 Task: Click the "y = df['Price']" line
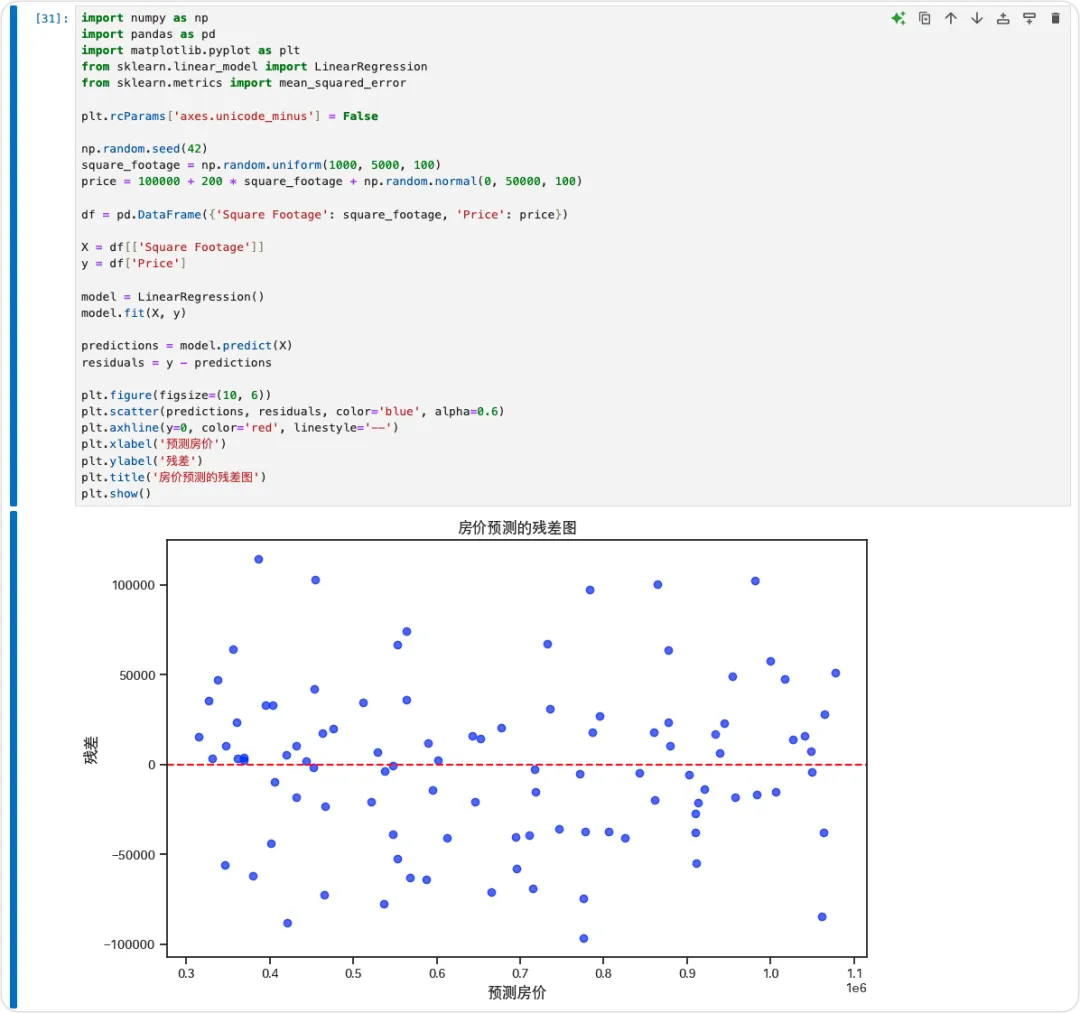(134, 264)
